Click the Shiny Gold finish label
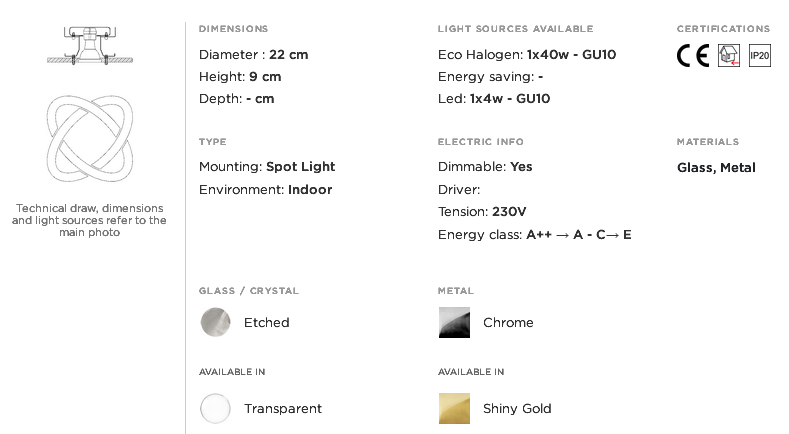This screenshot has width=789, height=434. pos(517,409)
